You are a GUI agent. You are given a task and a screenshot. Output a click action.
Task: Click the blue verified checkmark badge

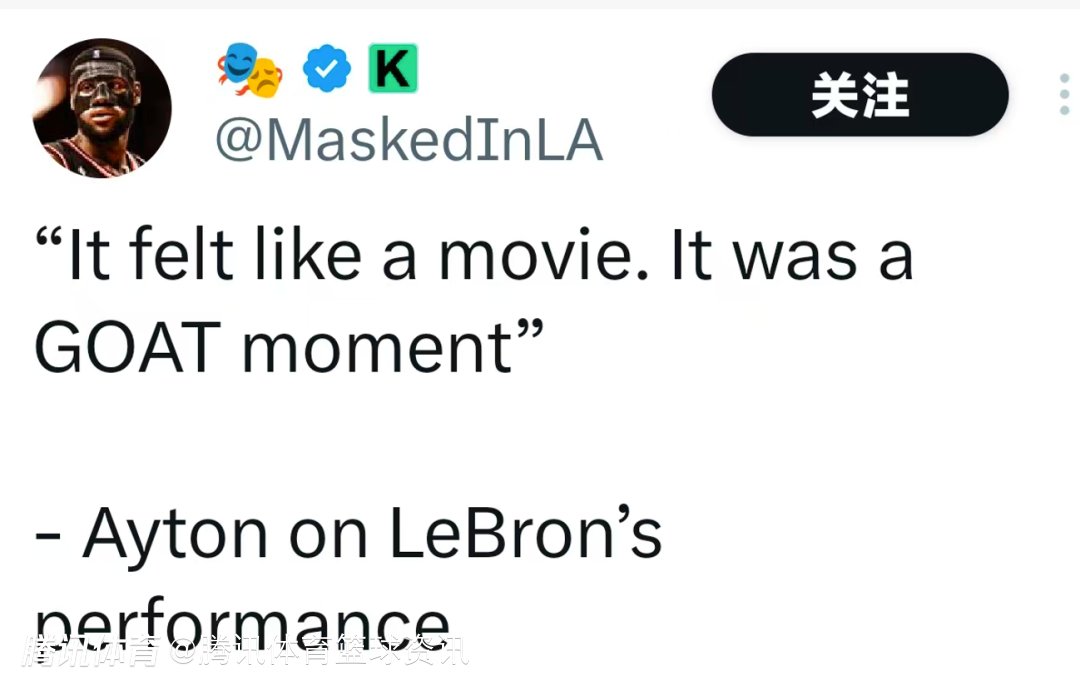click(327, 69)
